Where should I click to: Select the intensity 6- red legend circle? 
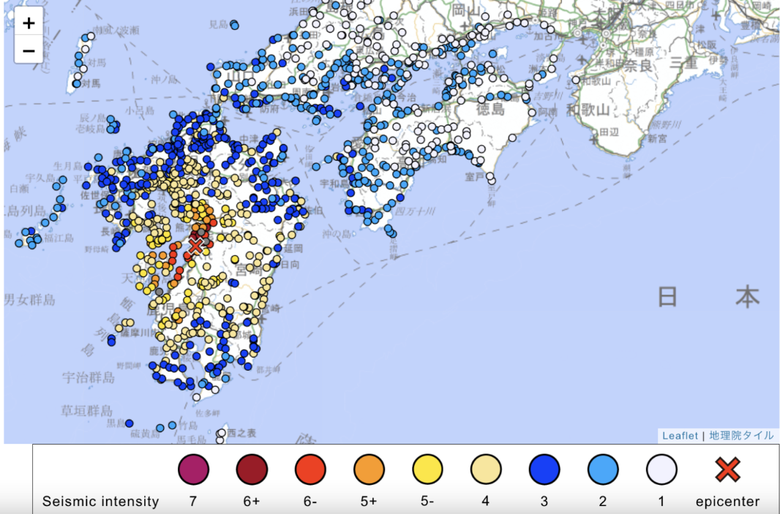click(310, 469)
